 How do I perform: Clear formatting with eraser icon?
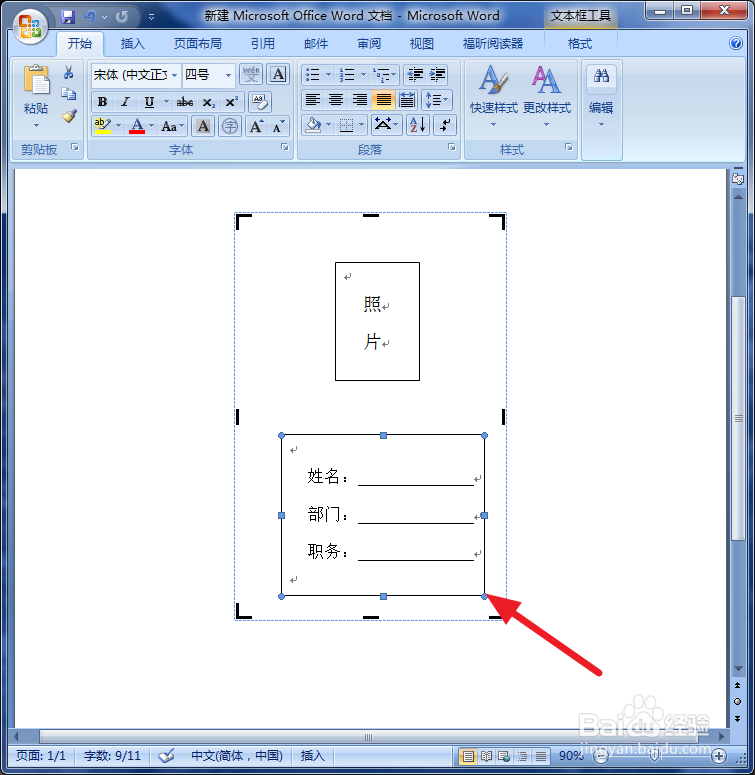point(260,102)
